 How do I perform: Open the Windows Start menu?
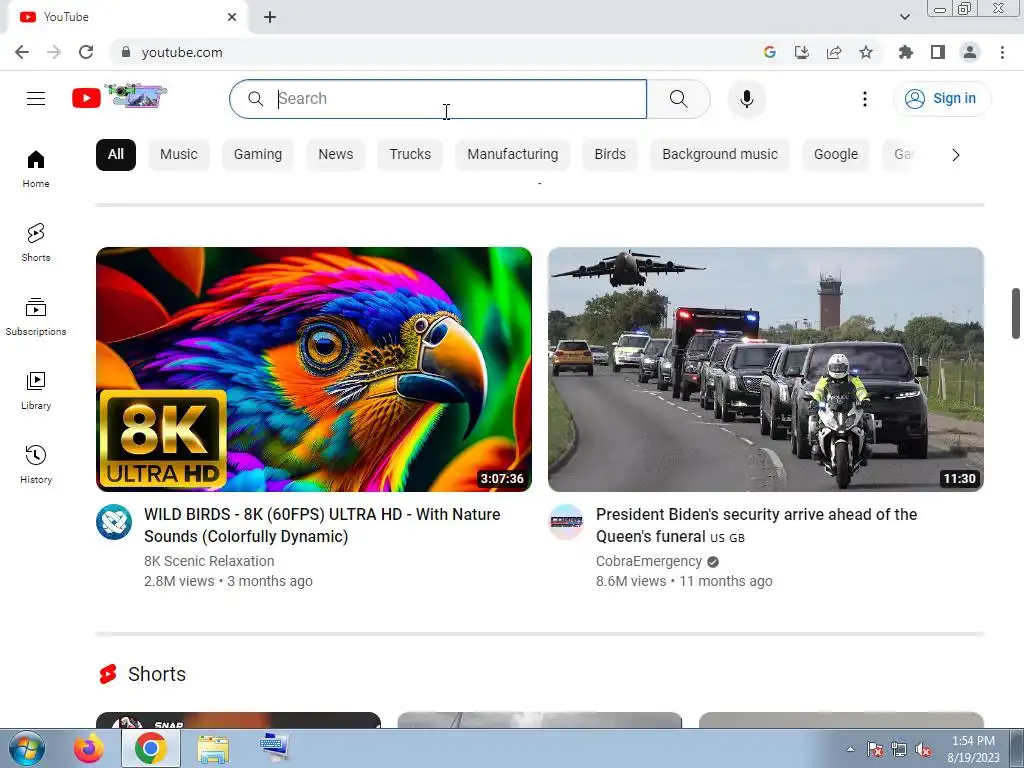[x=27, y=748]
